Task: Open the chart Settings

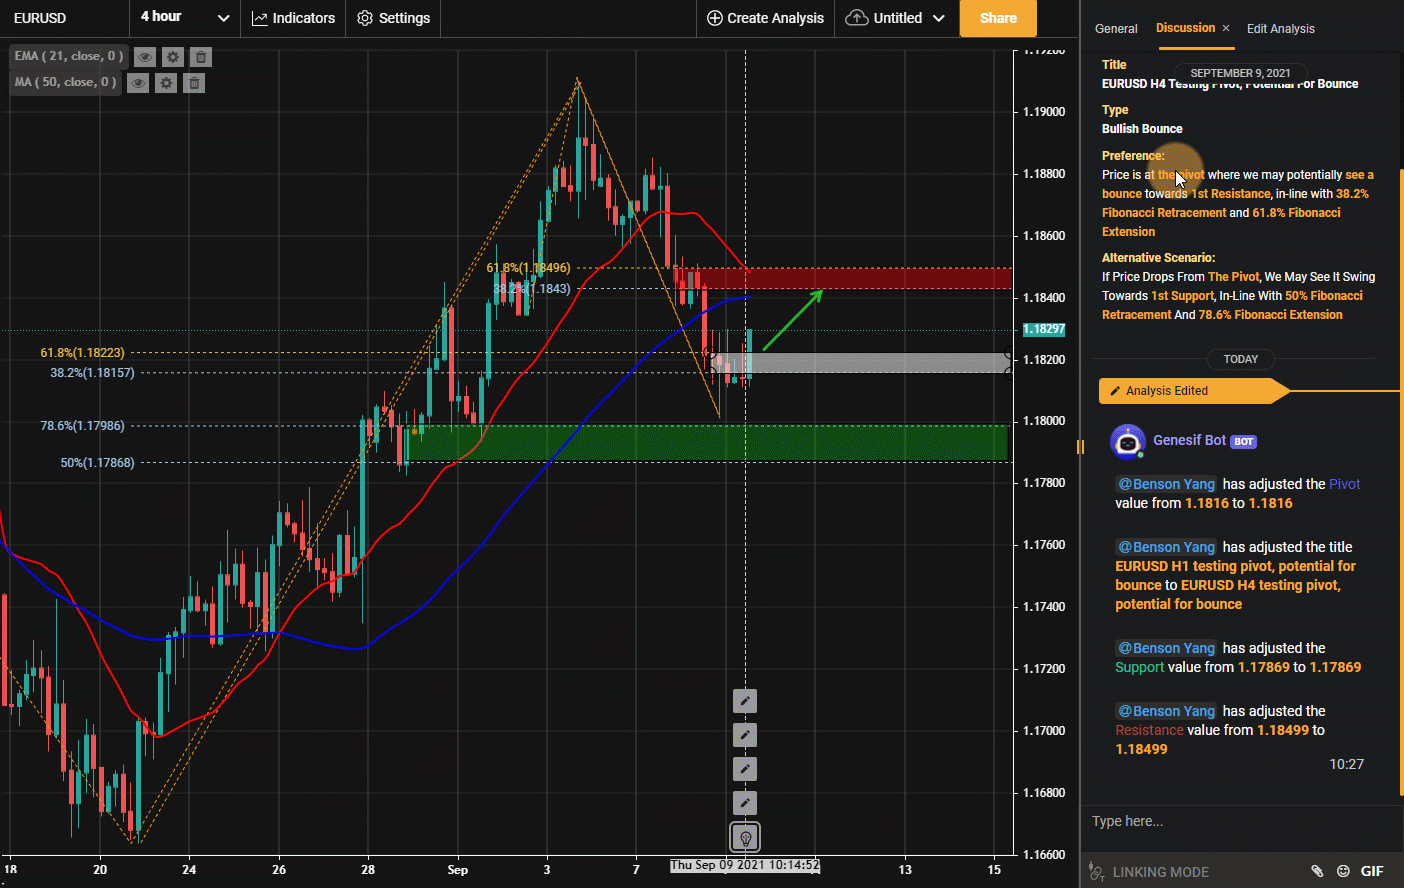Action: click(x=394, y=18)
